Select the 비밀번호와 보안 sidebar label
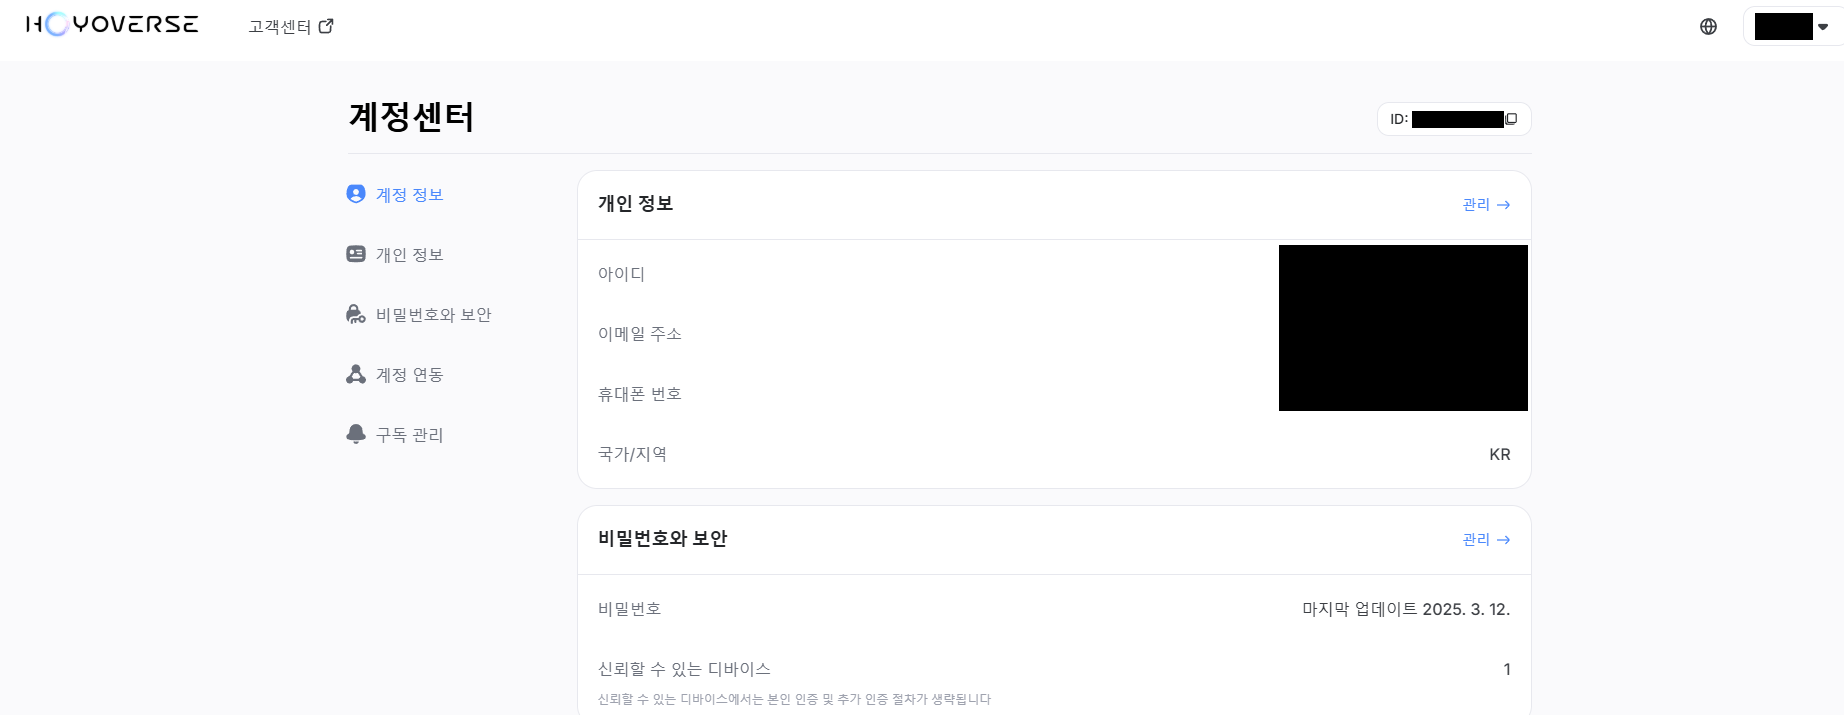This screenshot has width=1844, height=715. point(434,314)
